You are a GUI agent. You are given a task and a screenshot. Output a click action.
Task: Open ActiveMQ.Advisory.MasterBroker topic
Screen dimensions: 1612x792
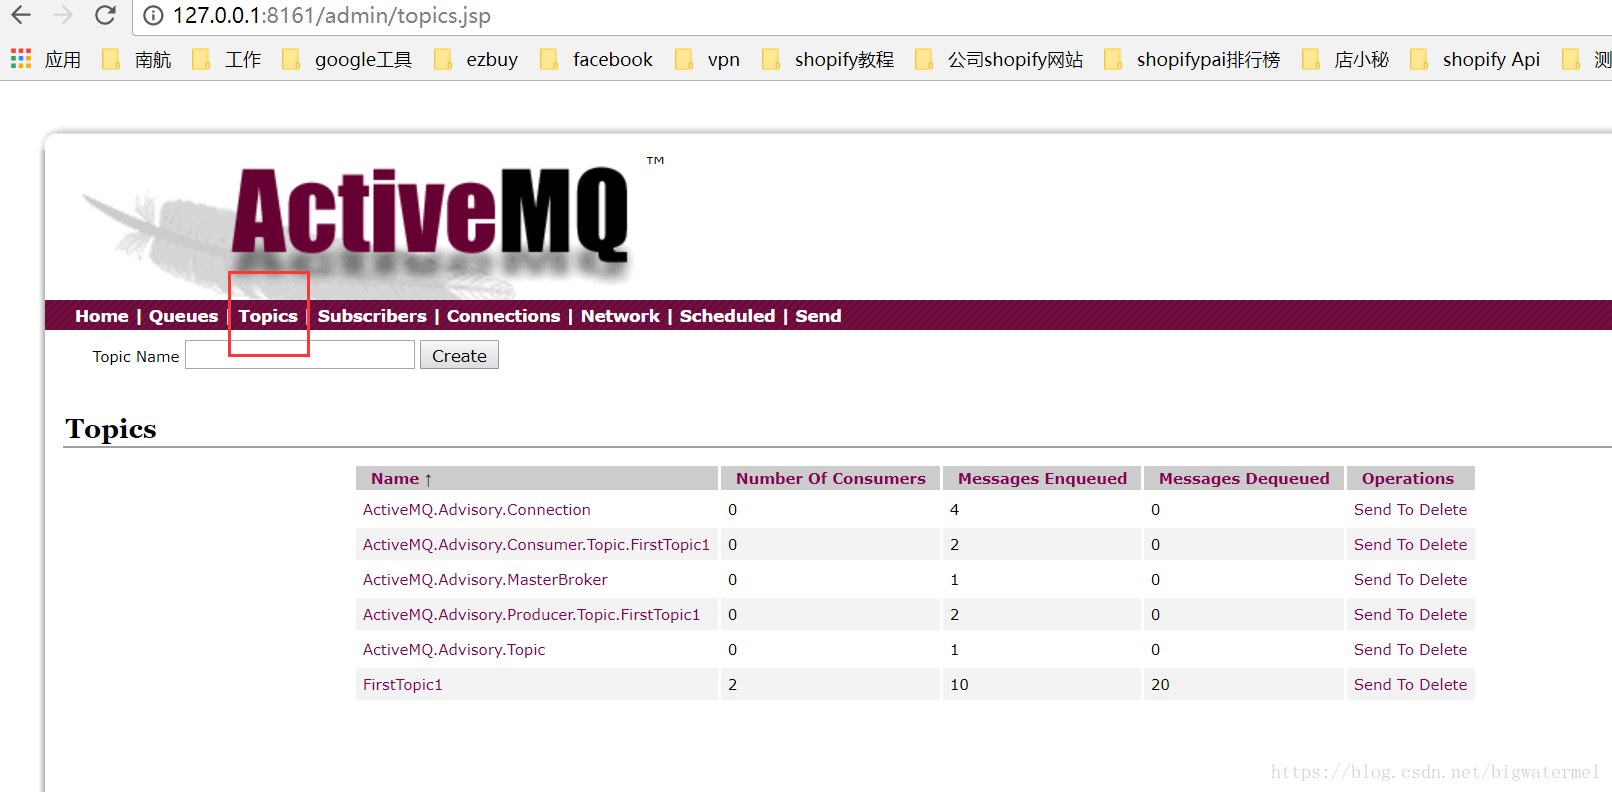tap(485, 579)
